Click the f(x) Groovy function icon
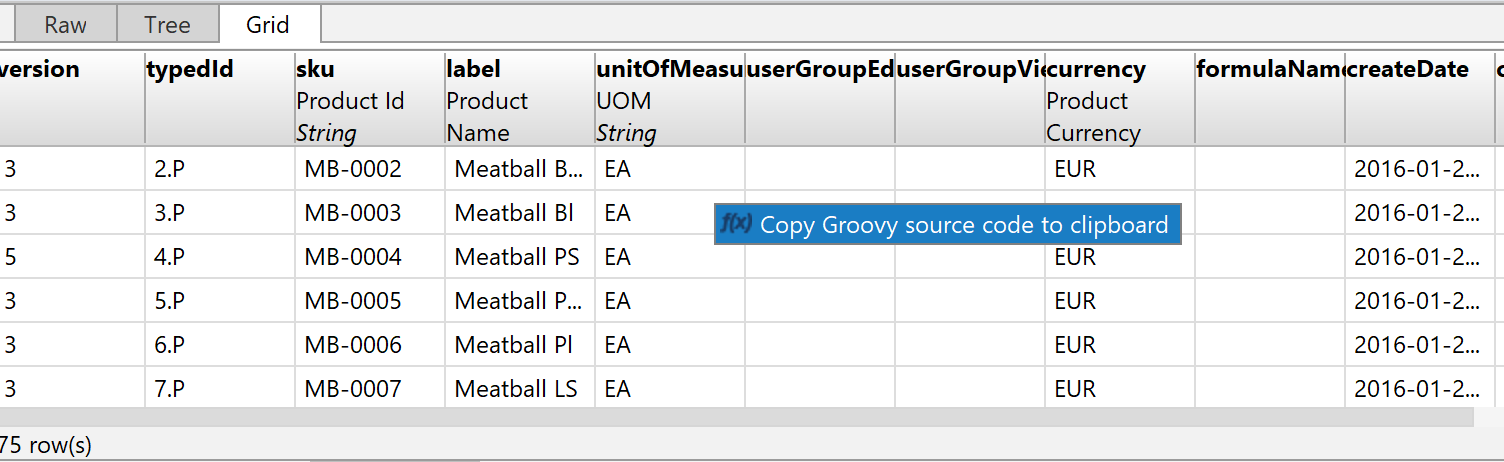 (x=736, y=224)
